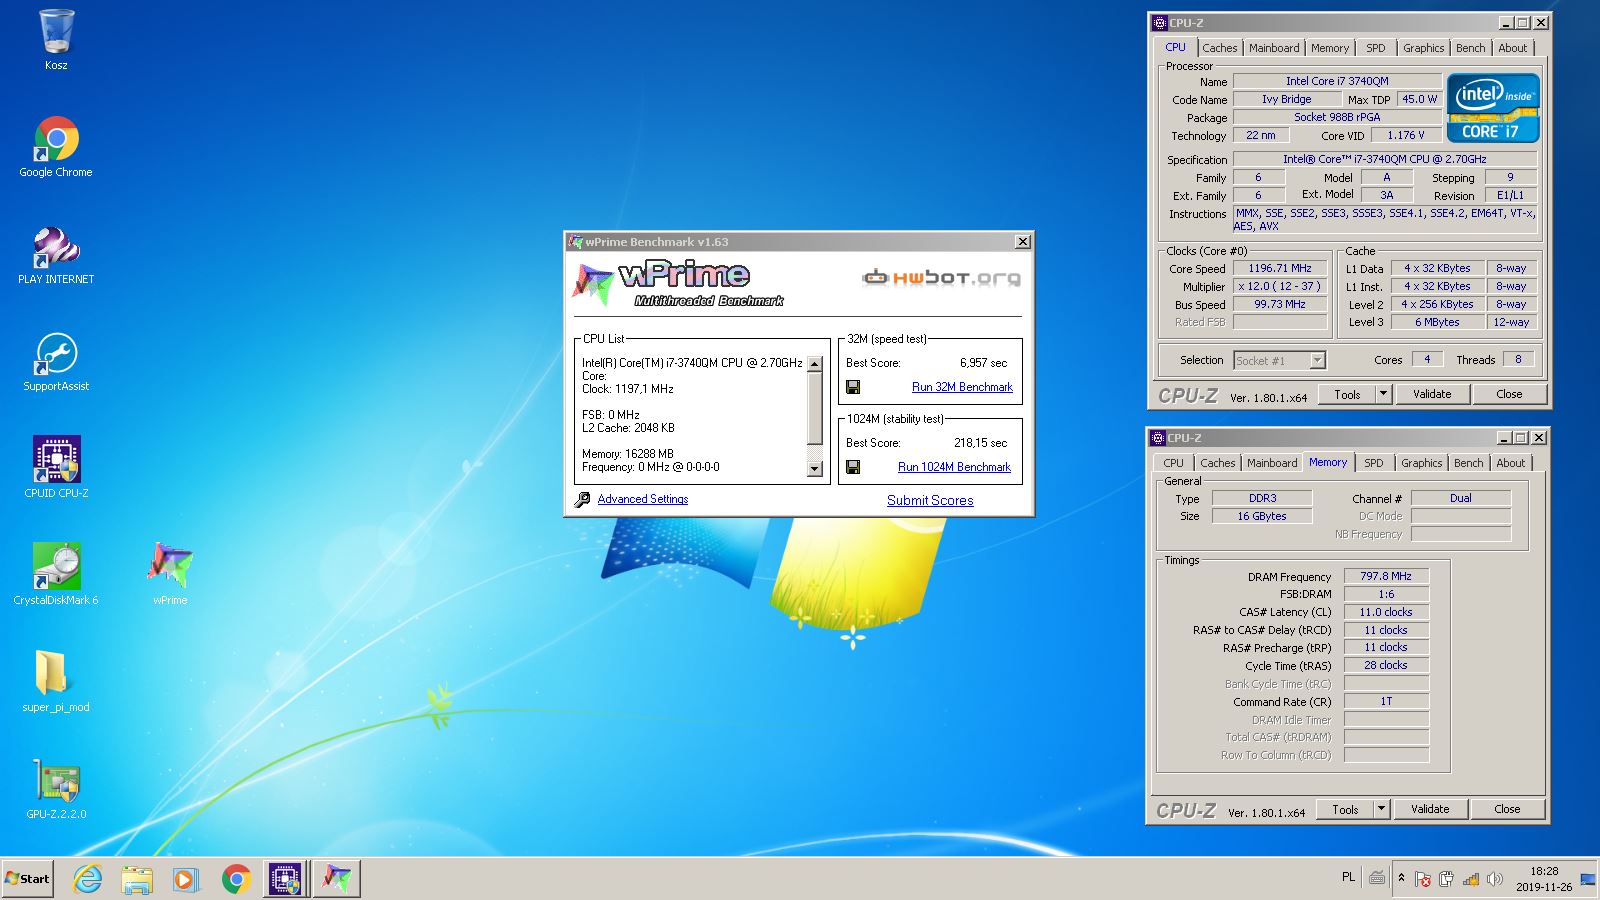Click the Advanced Settings wrench icon
This screenshot has width=1600, height=900.
(x=582, y=499)
